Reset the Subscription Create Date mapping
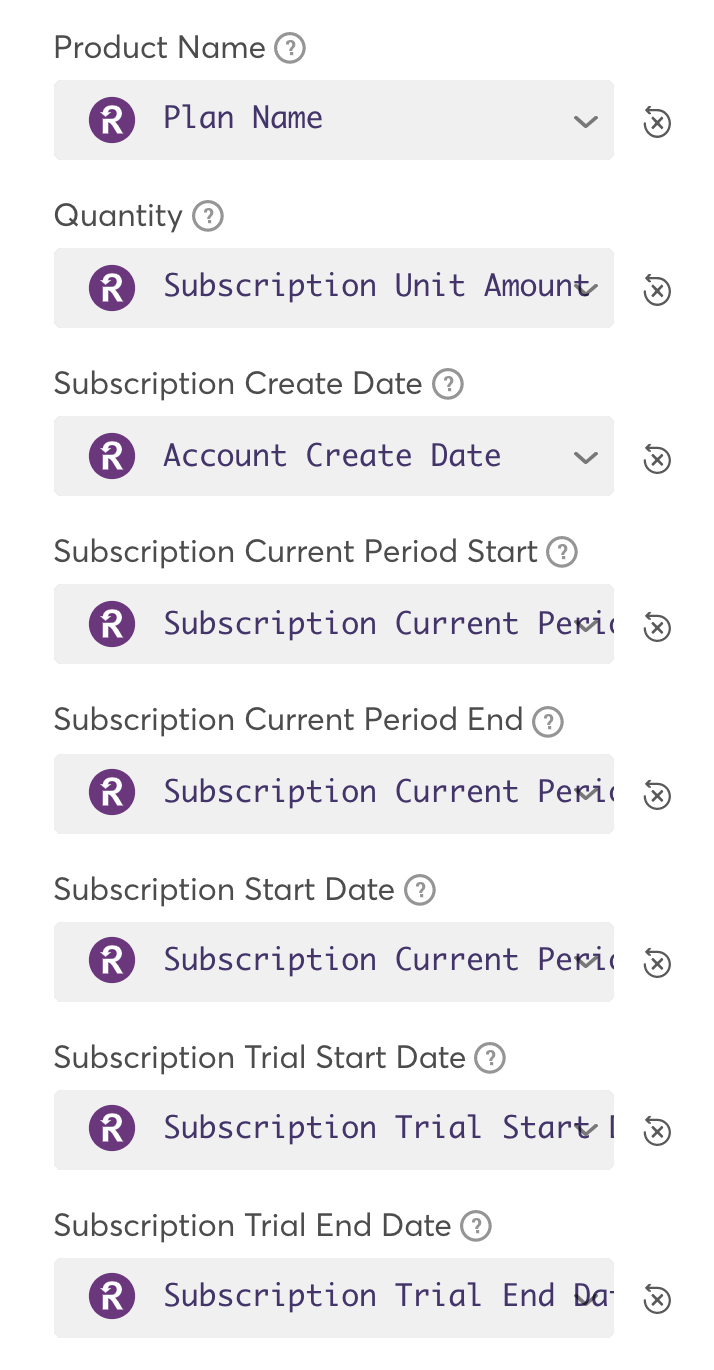This screenshot has height=1370, width=714. click(x=656, y=459)
